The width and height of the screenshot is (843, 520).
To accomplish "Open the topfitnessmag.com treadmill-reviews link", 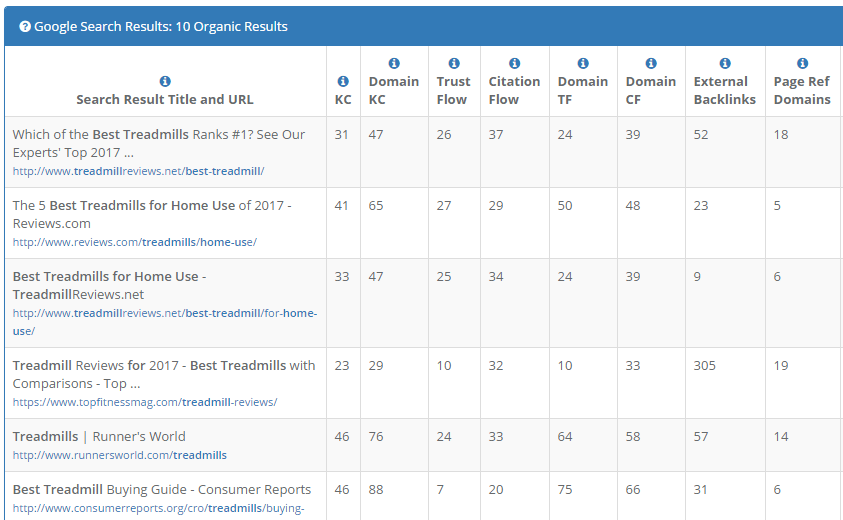I will pyautogui.click(x=145, y=402).
